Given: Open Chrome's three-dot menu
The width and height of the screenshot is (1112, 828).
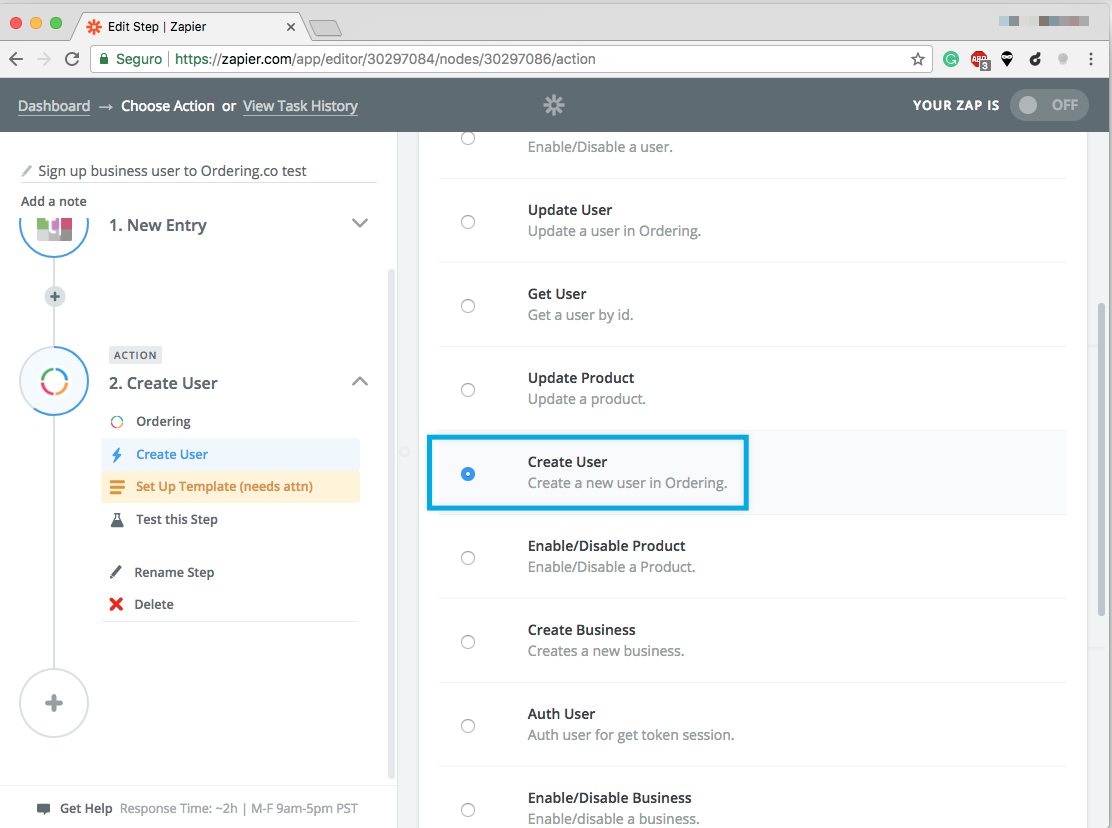Looking at the screenshot, I should (1091, 60).
